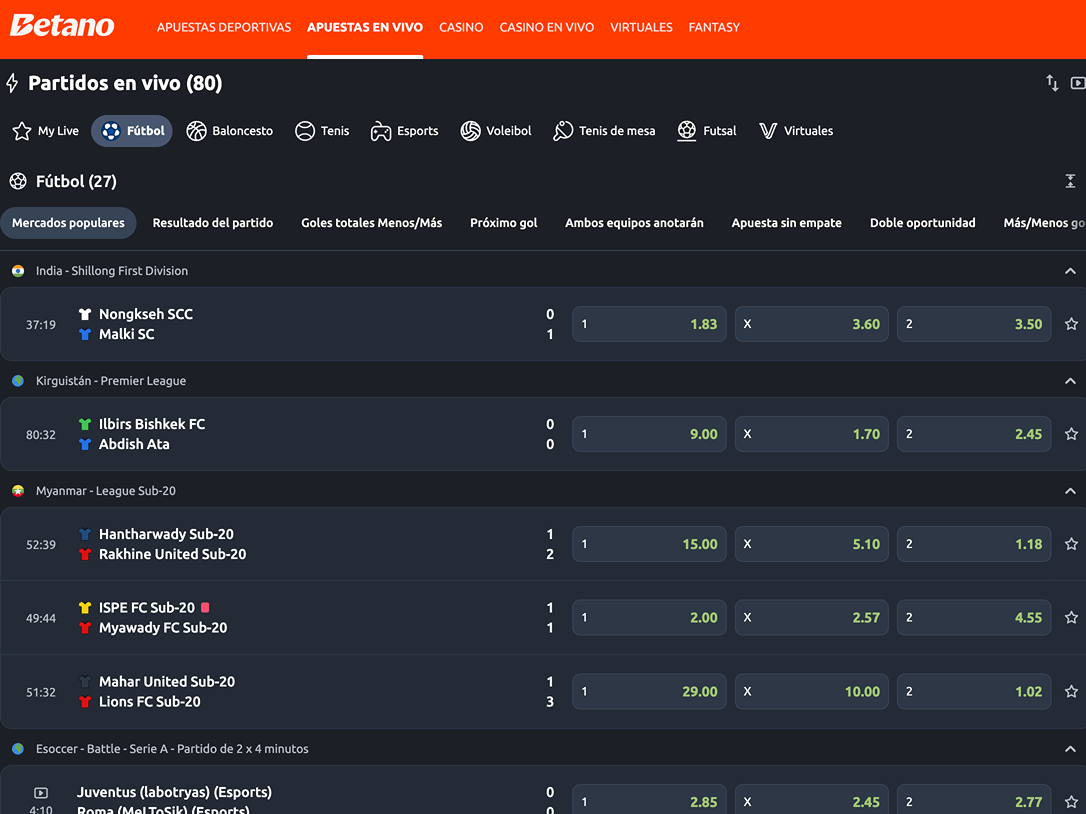Open the live stream player icon top right
The width and height of the screenshot is (1086, 814).
pyautogui.click(x=1076, y=83)
